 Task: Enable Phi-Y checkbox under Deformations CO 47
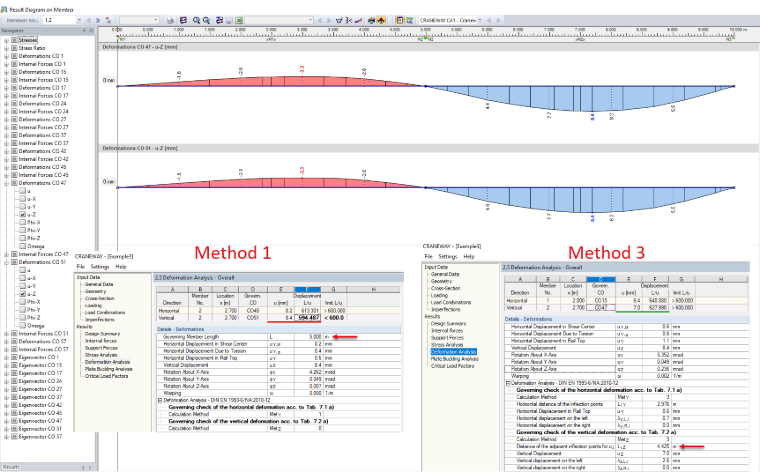click(22, 230)
